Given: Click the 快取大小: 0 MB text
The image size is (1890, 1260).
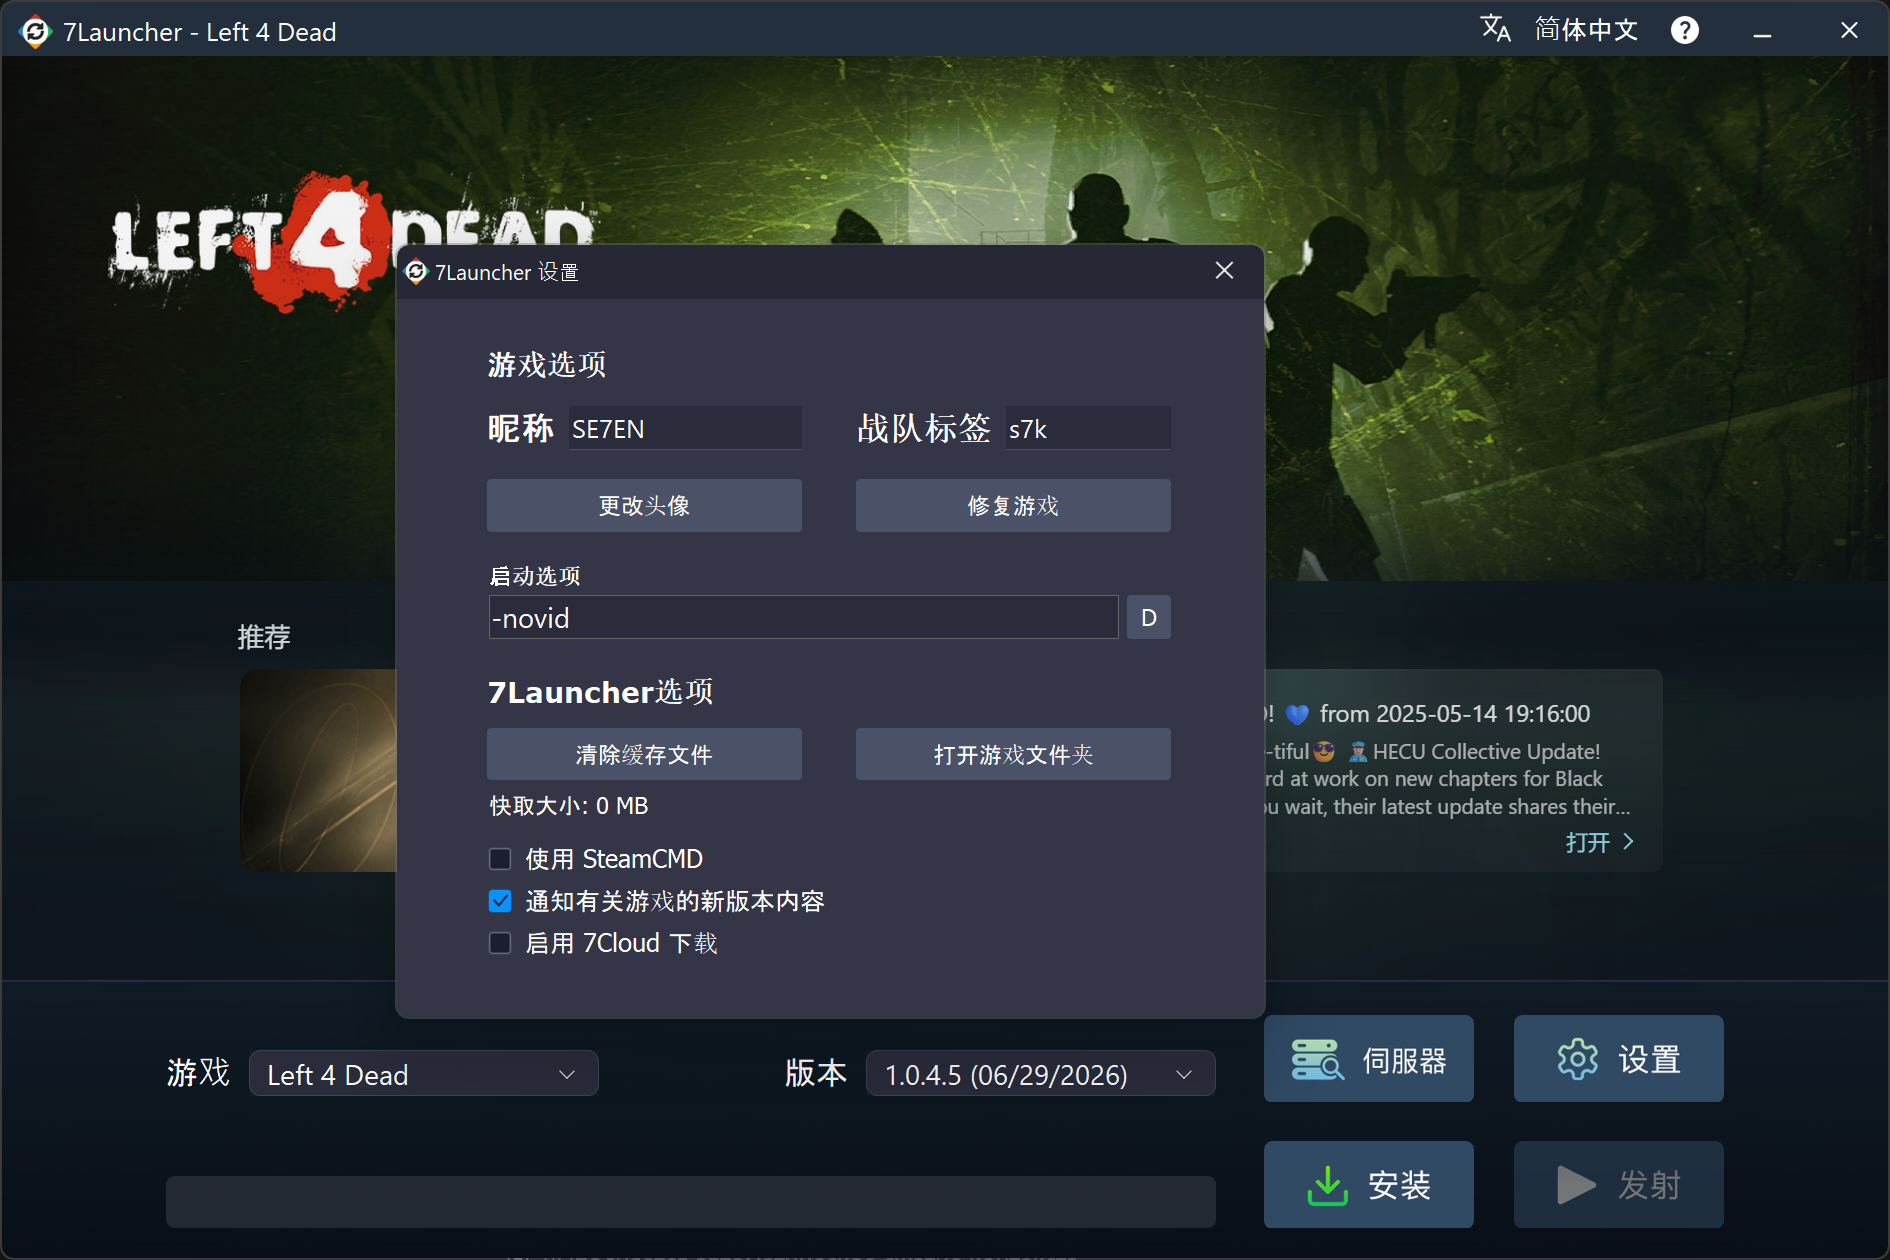Looking at the screenshot, I should pos(569,806).
